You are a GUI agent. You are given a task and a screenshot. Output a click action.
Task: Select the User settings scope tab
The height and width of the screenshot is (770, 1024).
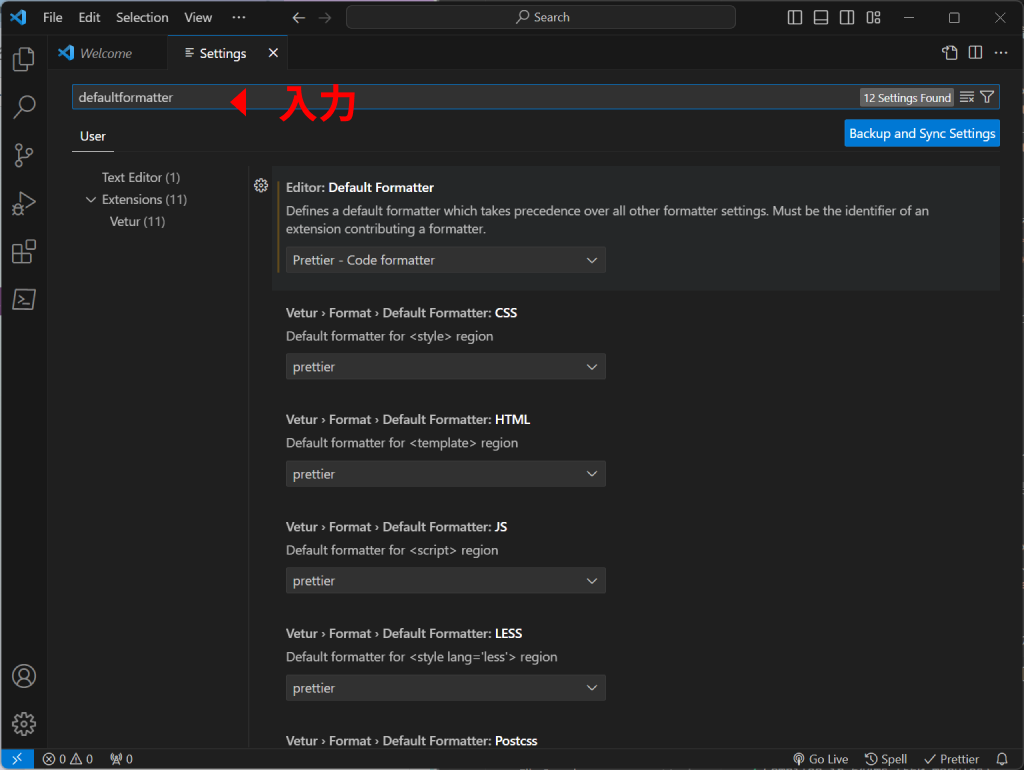[93, 136]
